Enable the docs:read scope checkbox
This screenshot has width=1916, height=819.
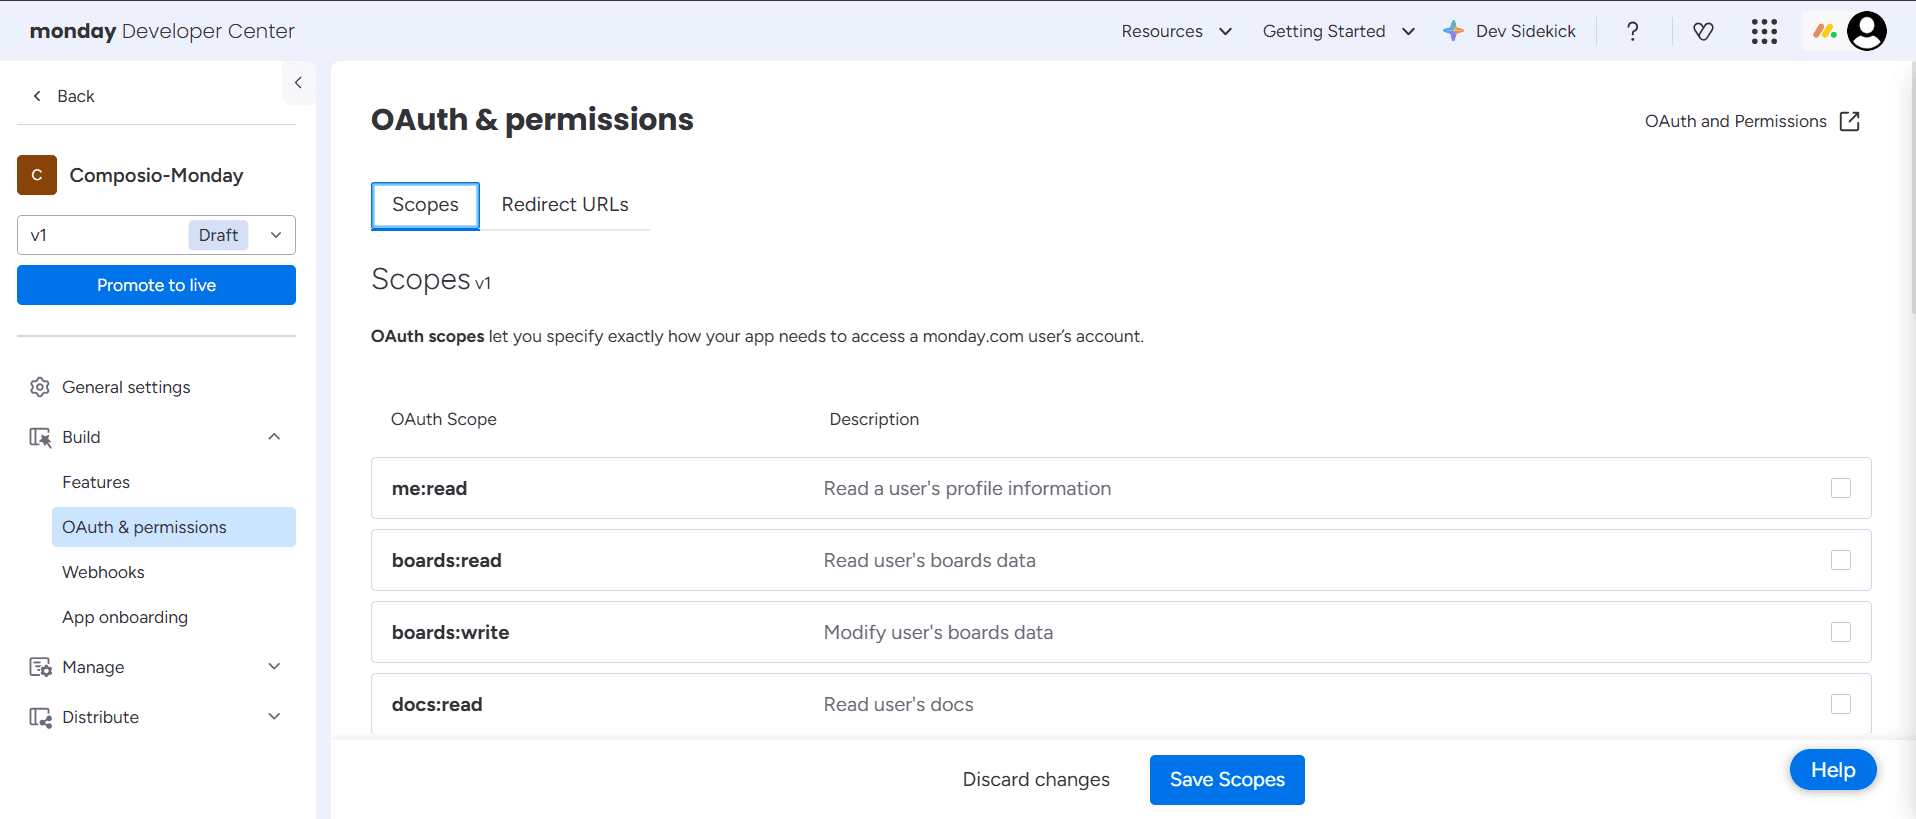point(1841,704)
